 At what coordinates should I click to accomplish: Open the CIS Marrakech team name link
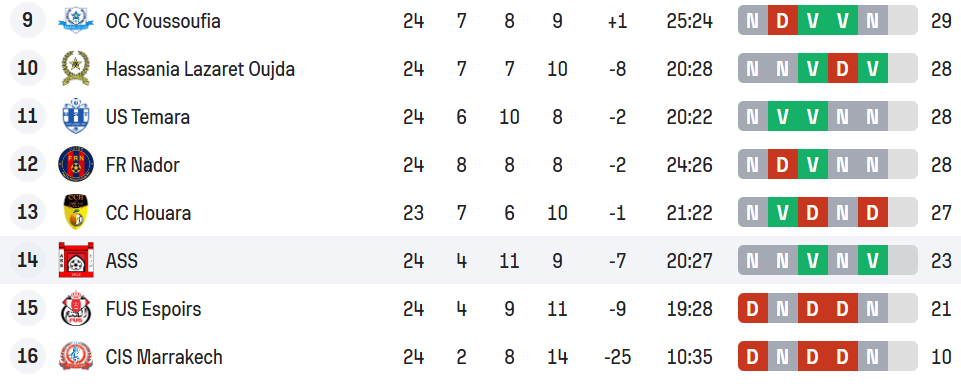point(164,357)
